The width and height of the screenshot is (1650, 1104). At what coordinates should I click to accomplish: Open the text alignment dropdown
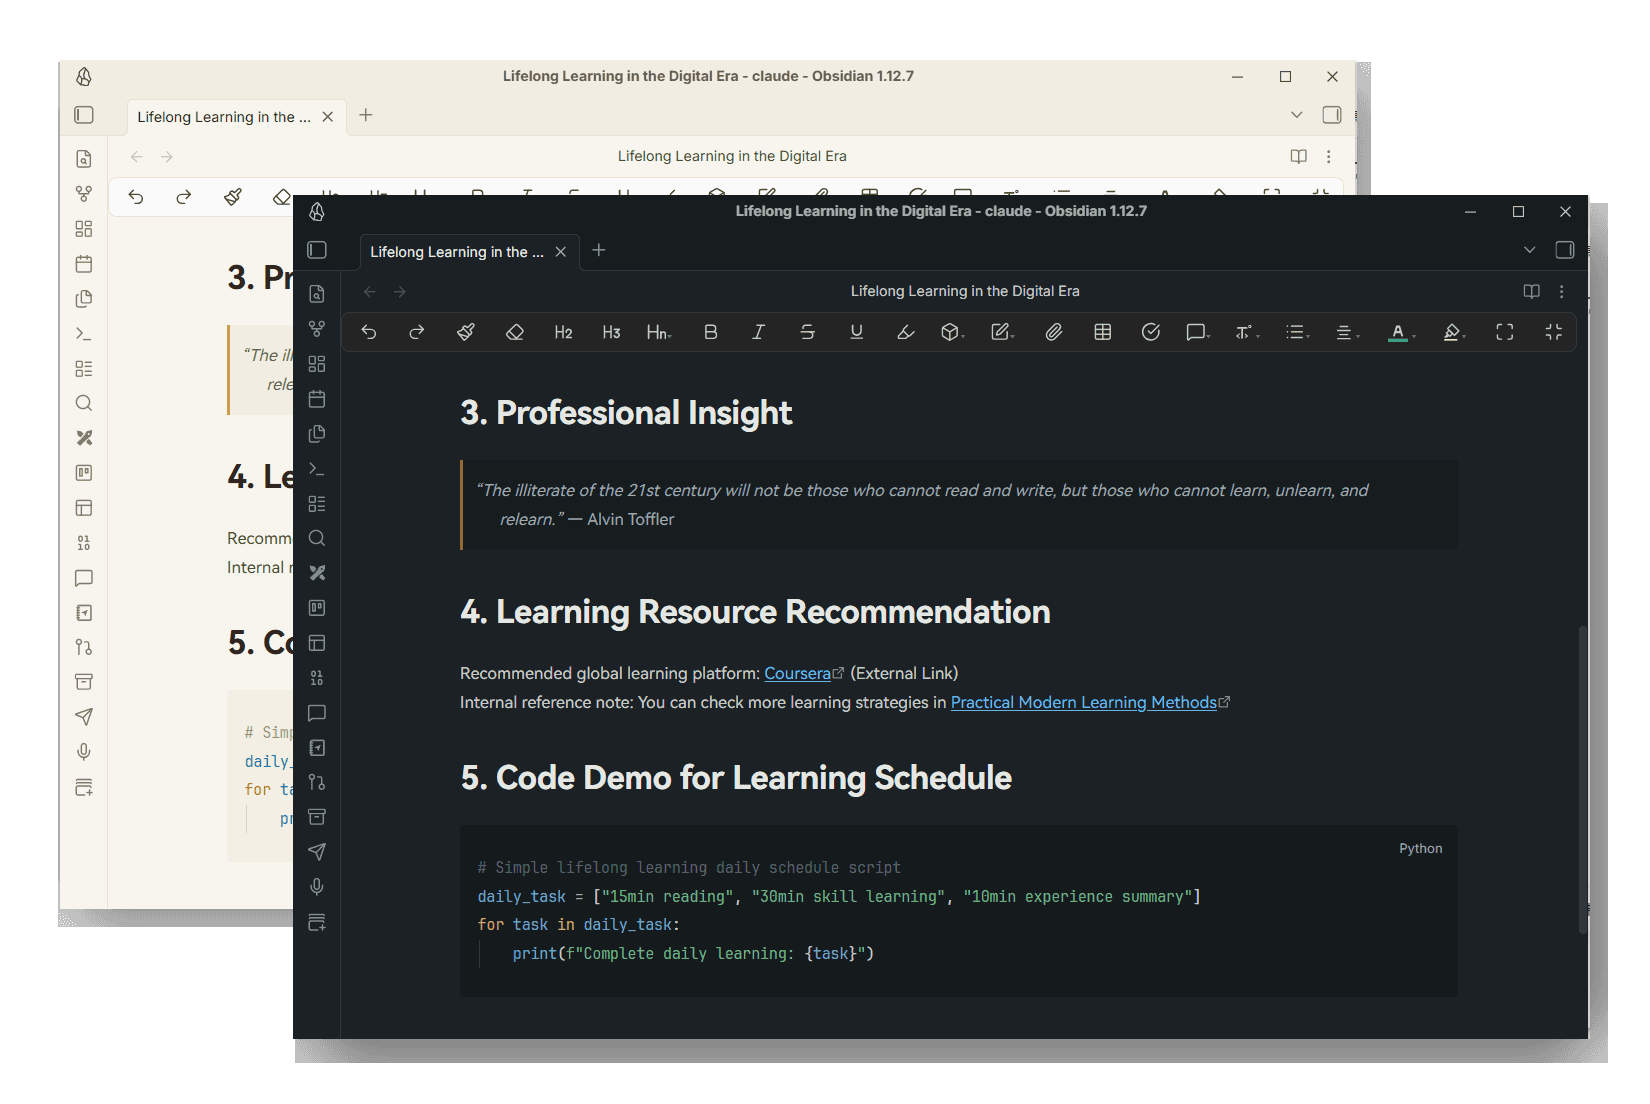[x=1348, y=332]
